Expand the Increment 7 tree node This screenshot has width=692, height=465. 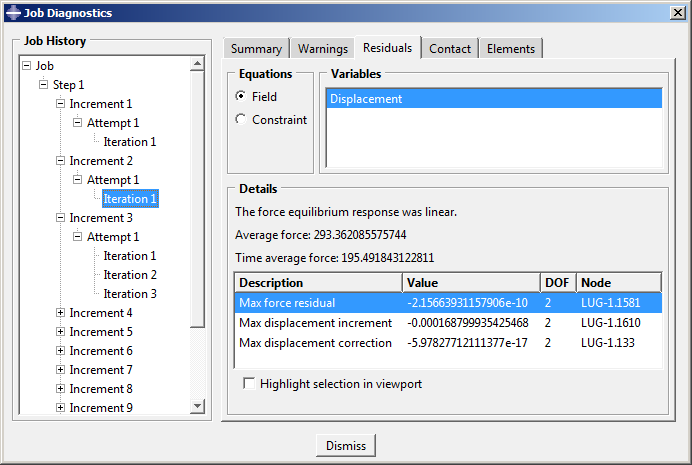click(60, 370)
